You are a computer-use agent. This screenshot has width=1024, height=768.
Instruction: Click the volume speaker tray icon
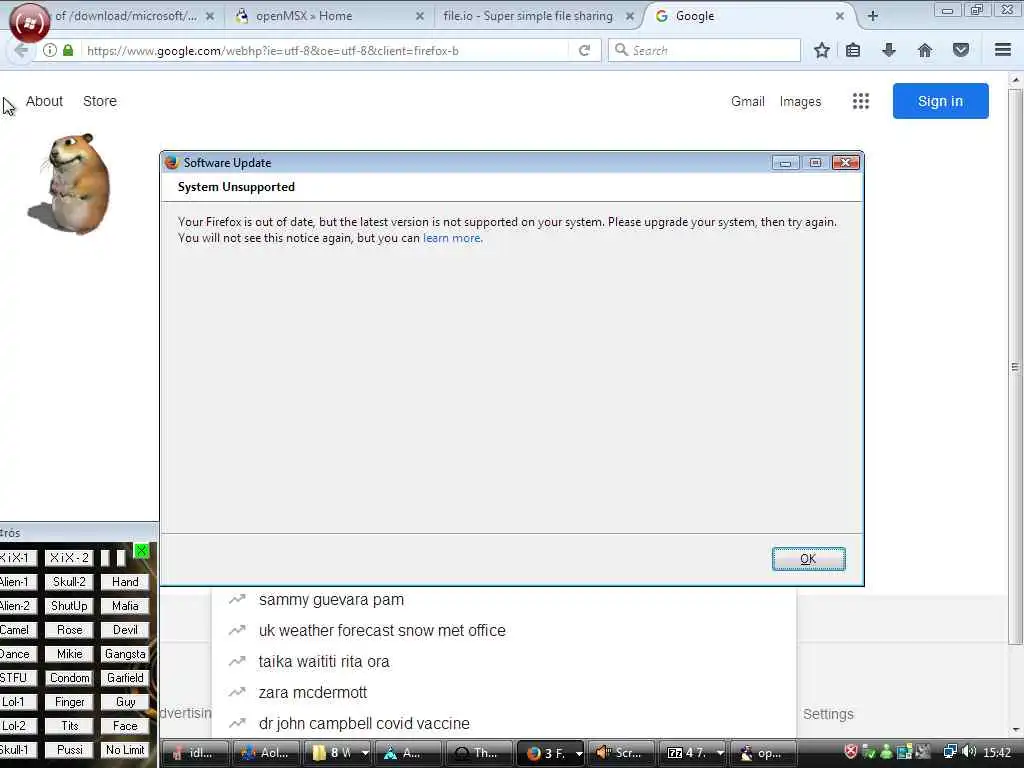[x=969, y=752]
